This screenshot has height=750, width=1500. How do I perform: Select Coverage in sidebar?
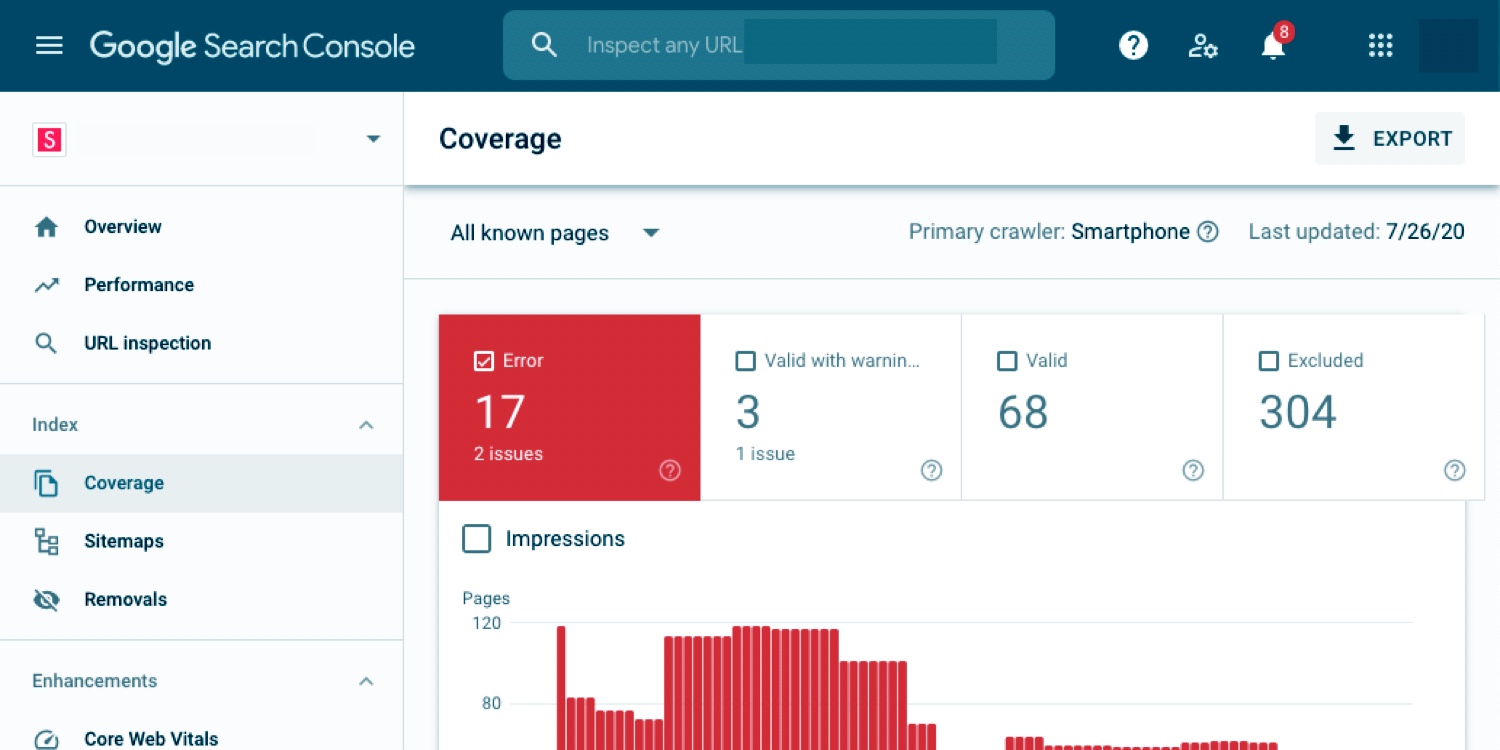point(201,483)
